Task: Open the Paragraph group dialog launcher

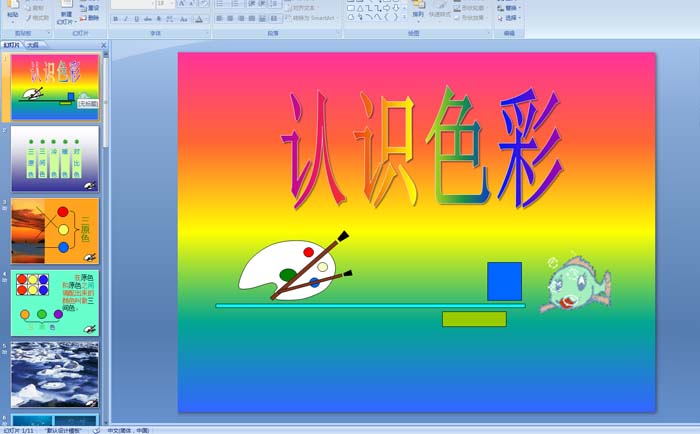Action: pyautogui.click(x=338, y=33)
